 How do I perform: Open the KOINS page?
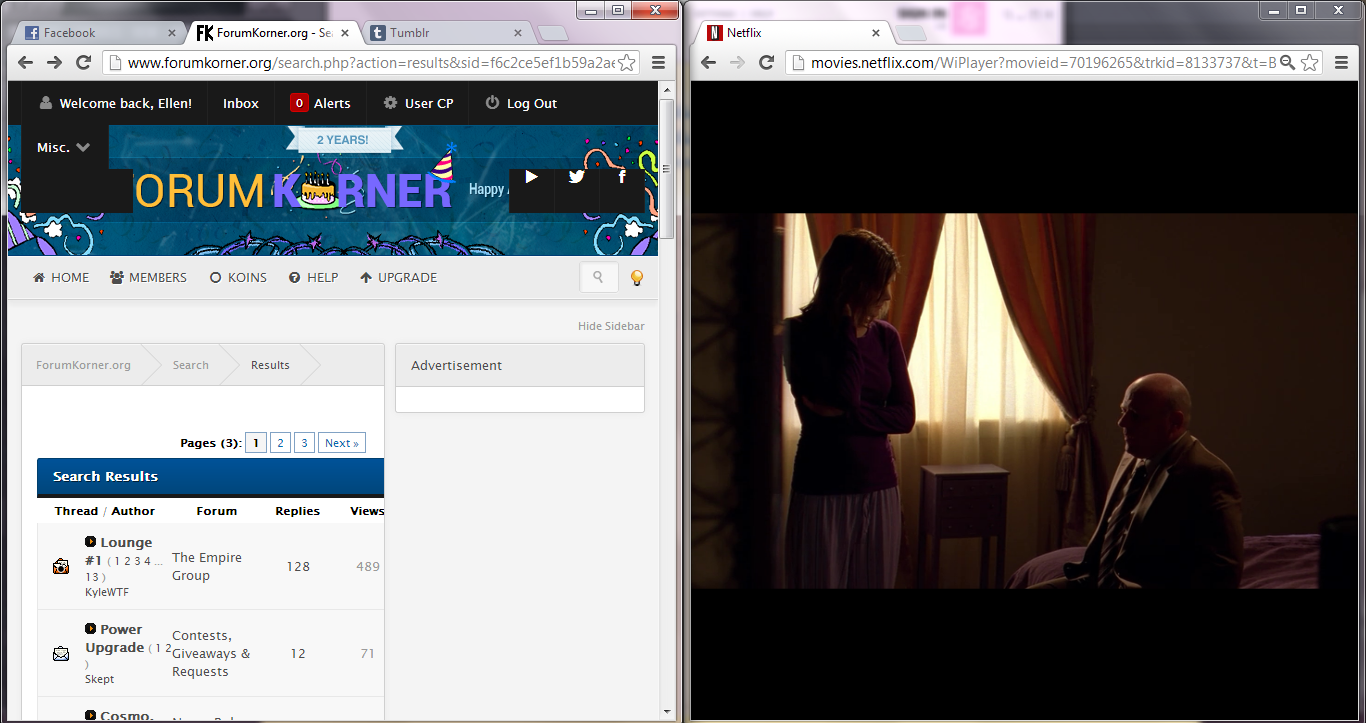click(238, 277)
